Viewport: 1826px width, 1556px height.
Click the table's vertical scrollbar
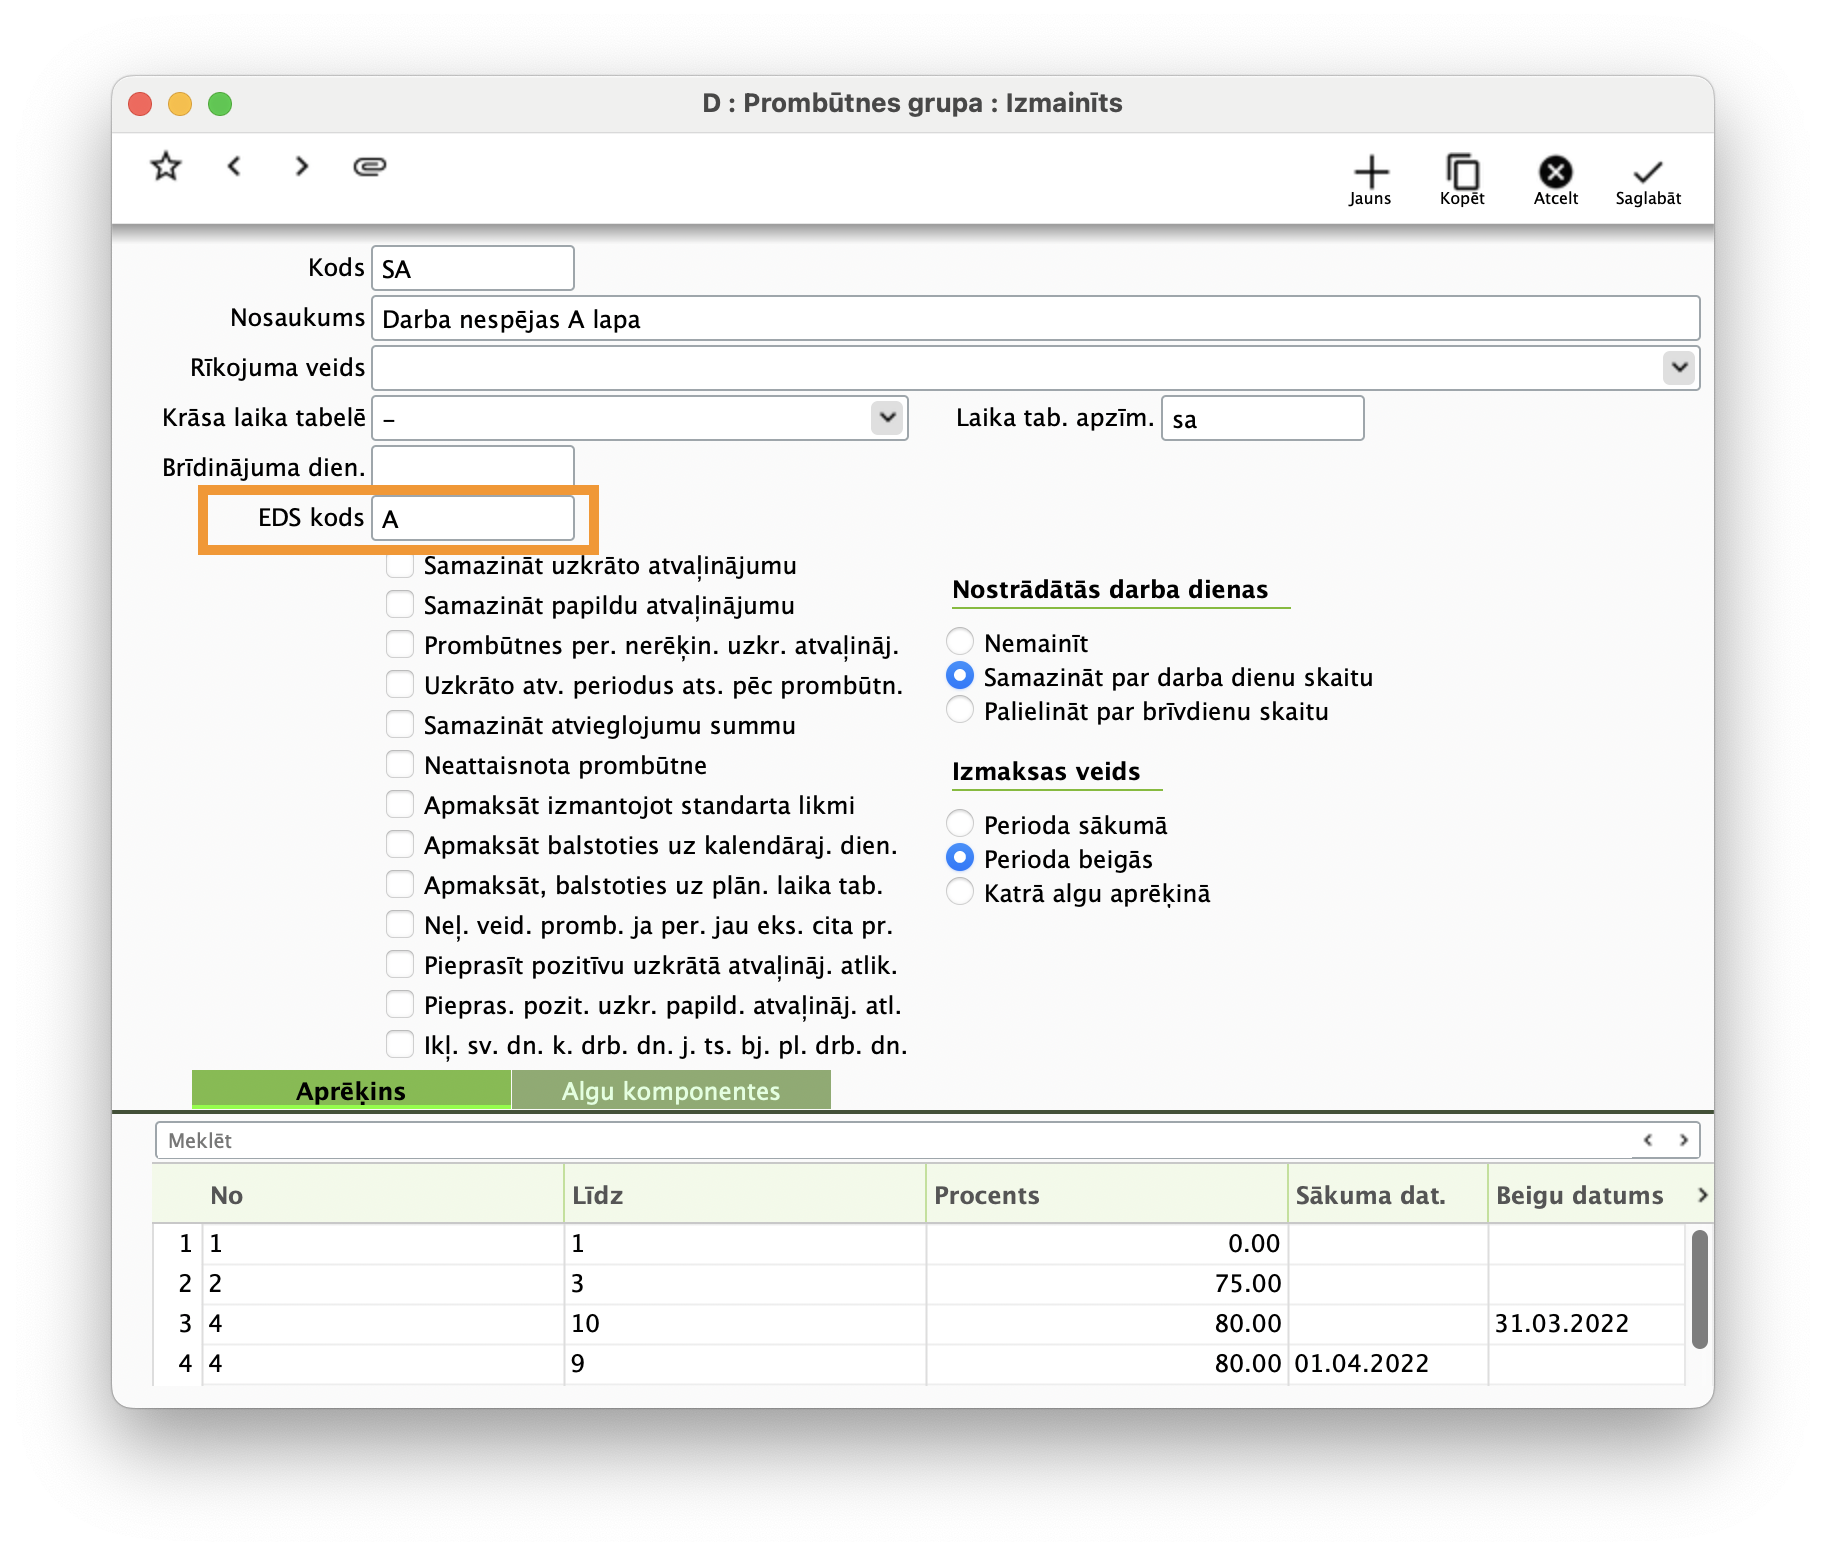coord(1699,1289)
